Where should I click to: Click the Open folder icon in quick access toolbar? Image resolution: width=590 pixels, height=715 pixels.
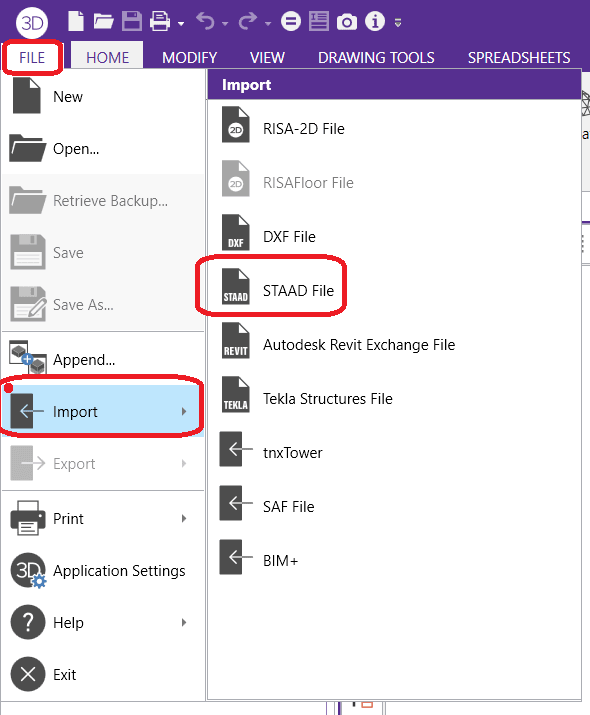tap(104, 21)
